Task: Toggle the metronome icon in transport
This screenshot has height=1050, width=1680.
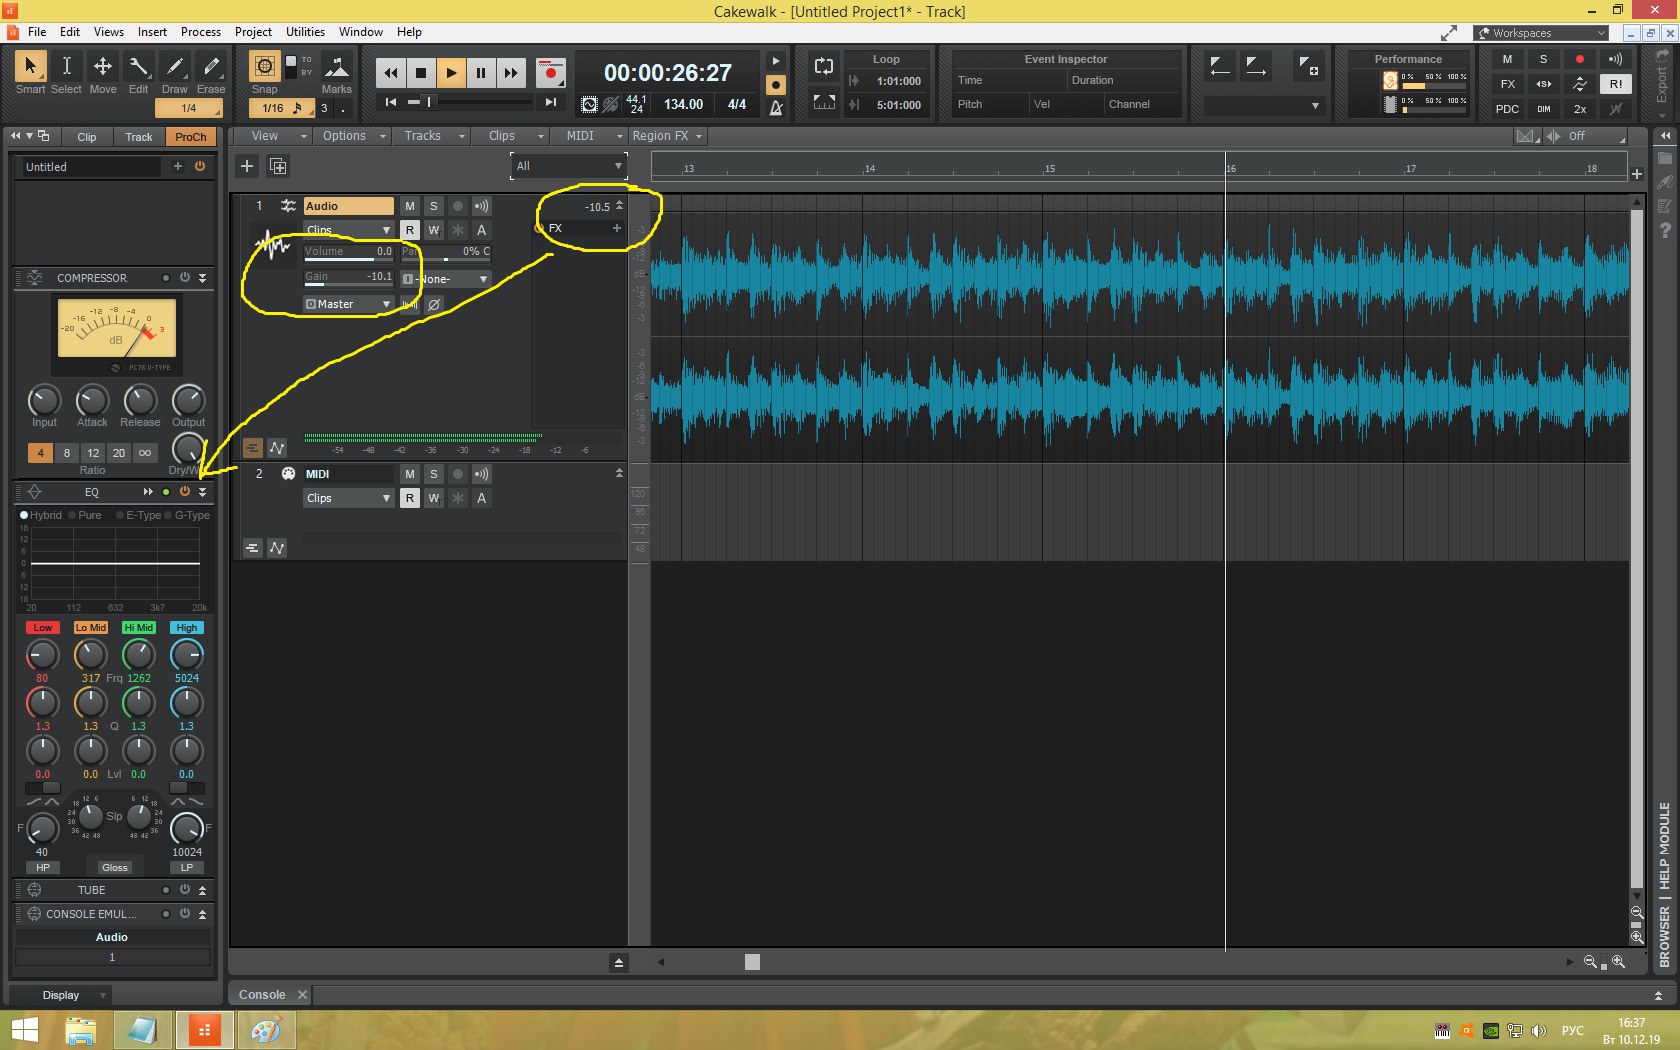Action: [x=776, y=107]
